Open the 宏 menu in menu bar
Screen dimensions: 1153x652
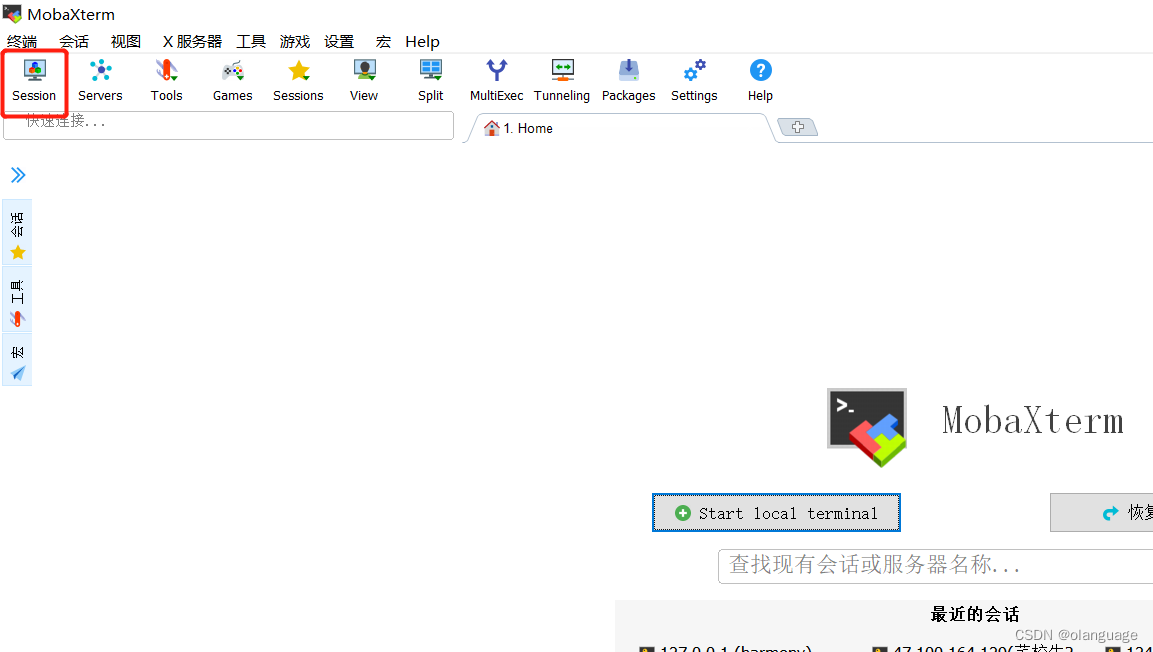(x=383, y=42)
